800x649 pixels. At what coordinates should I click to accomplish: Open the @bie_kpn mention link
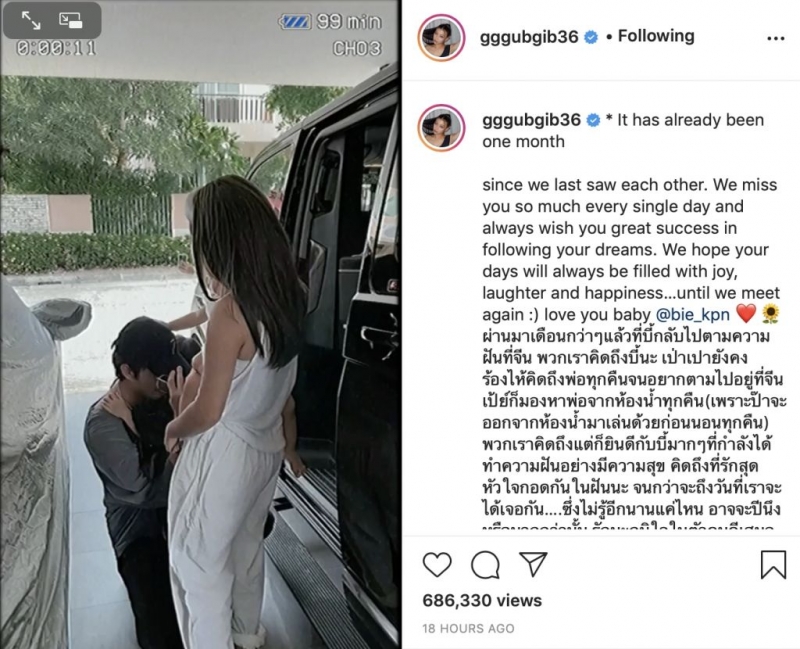(692, 314)
